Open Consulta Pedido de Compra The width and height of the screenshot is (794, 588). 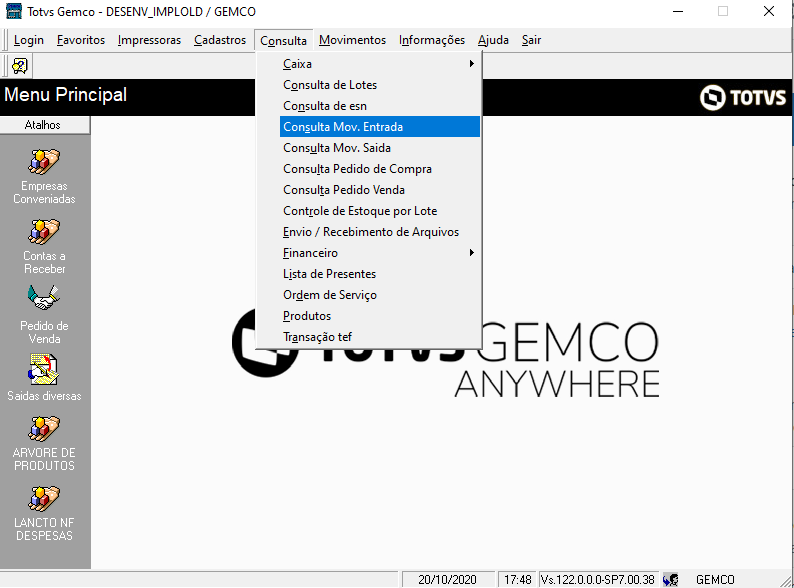[380, 169]
